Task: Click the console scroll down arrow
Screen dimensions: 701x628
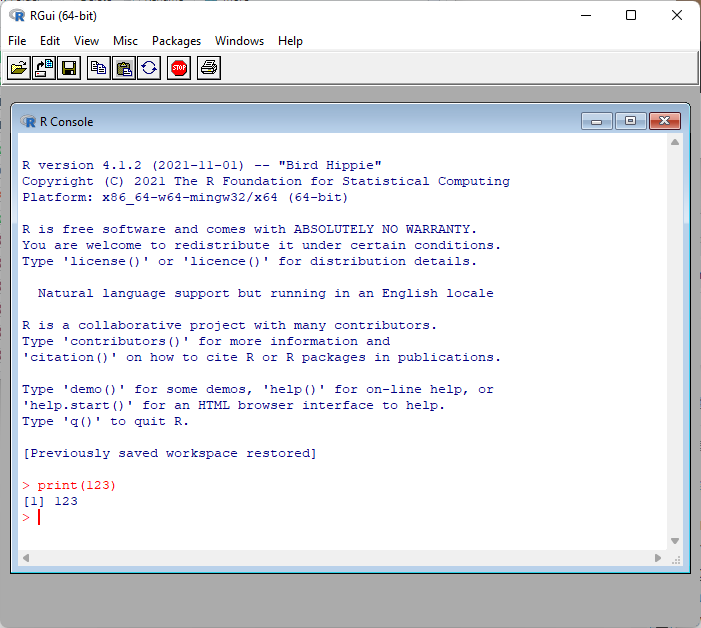Action: click(675, 541)
